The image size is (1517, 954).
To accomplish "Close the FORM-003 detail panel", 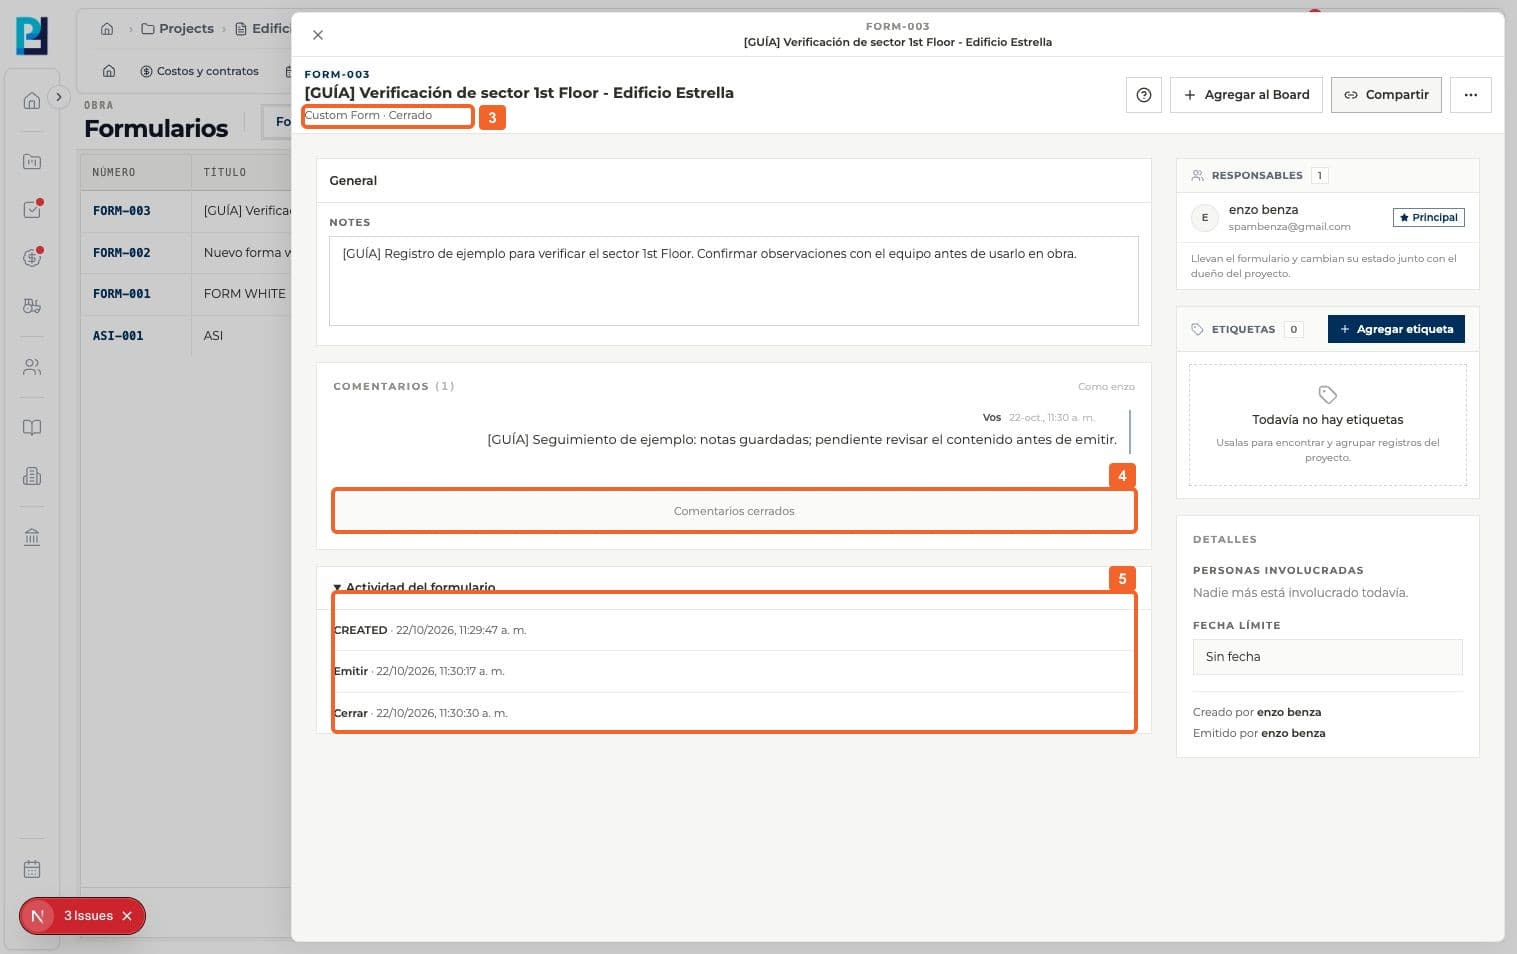I will [x=318, y=35].
